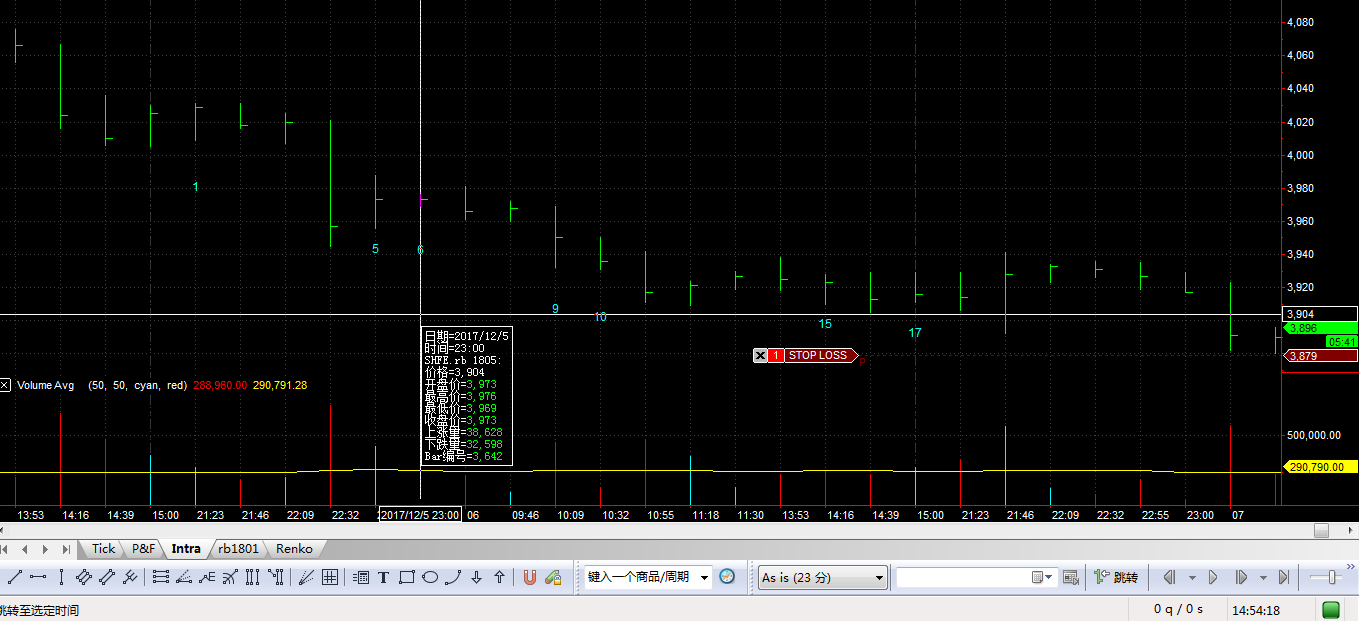Open the calculator drawing tool
Image resolution: width=1359 pixels, height=621 pixels.
point(360,577)
